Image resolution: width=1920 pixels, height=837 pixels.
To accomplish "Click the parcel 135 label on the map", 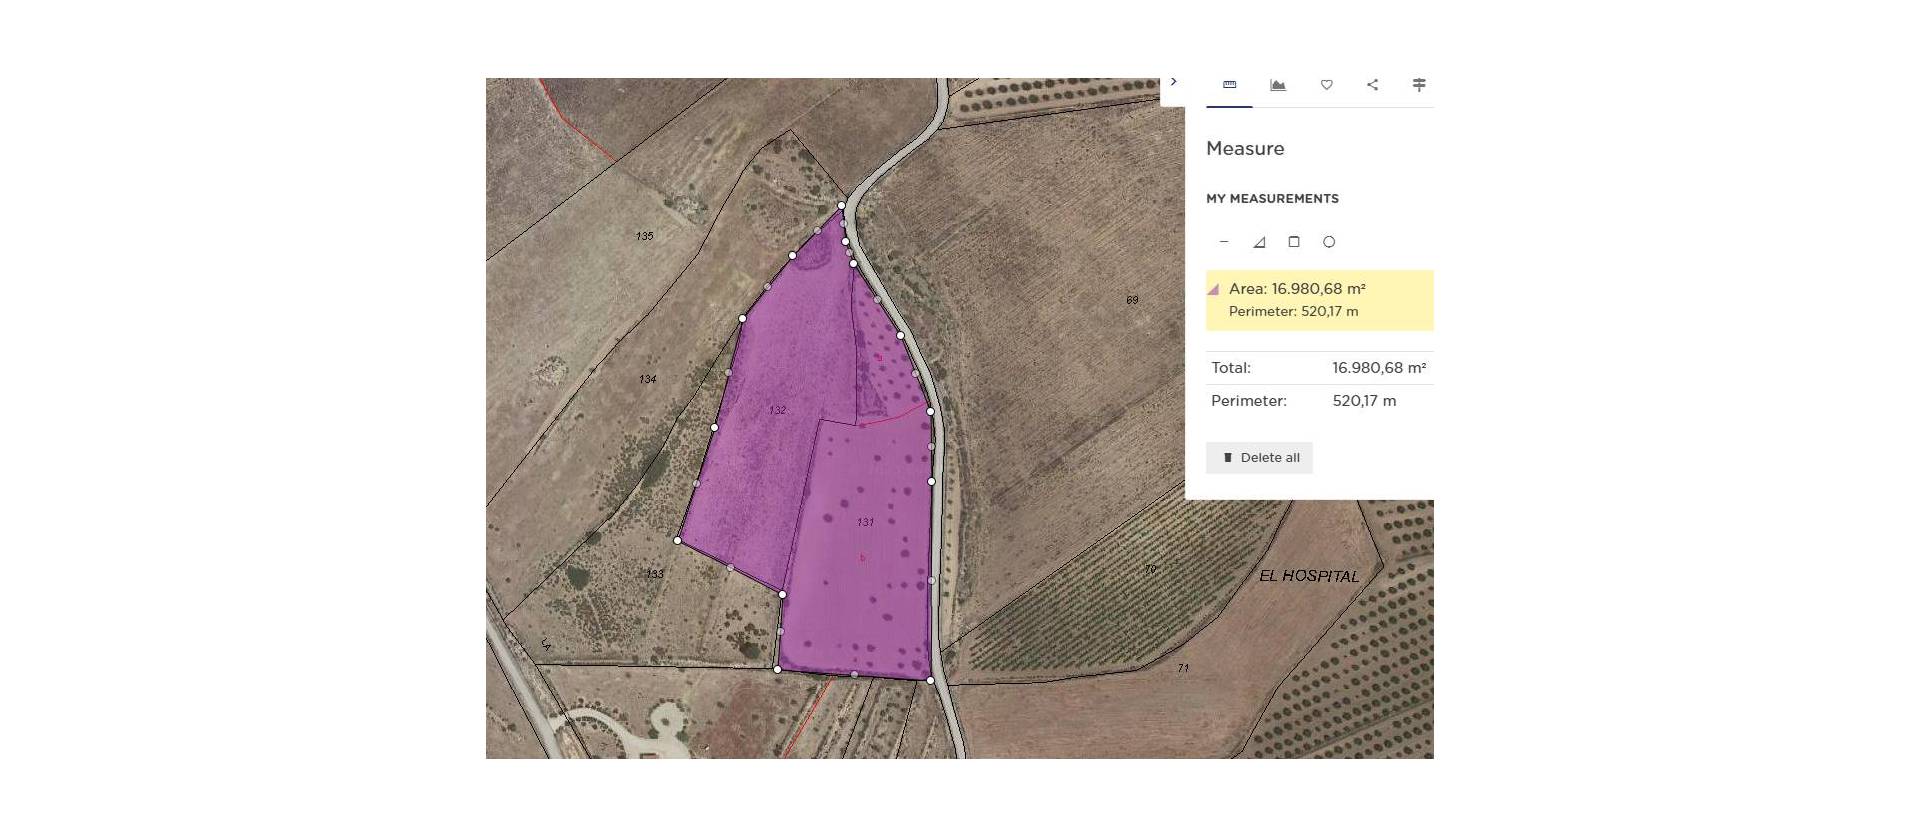I will [644, 236].
